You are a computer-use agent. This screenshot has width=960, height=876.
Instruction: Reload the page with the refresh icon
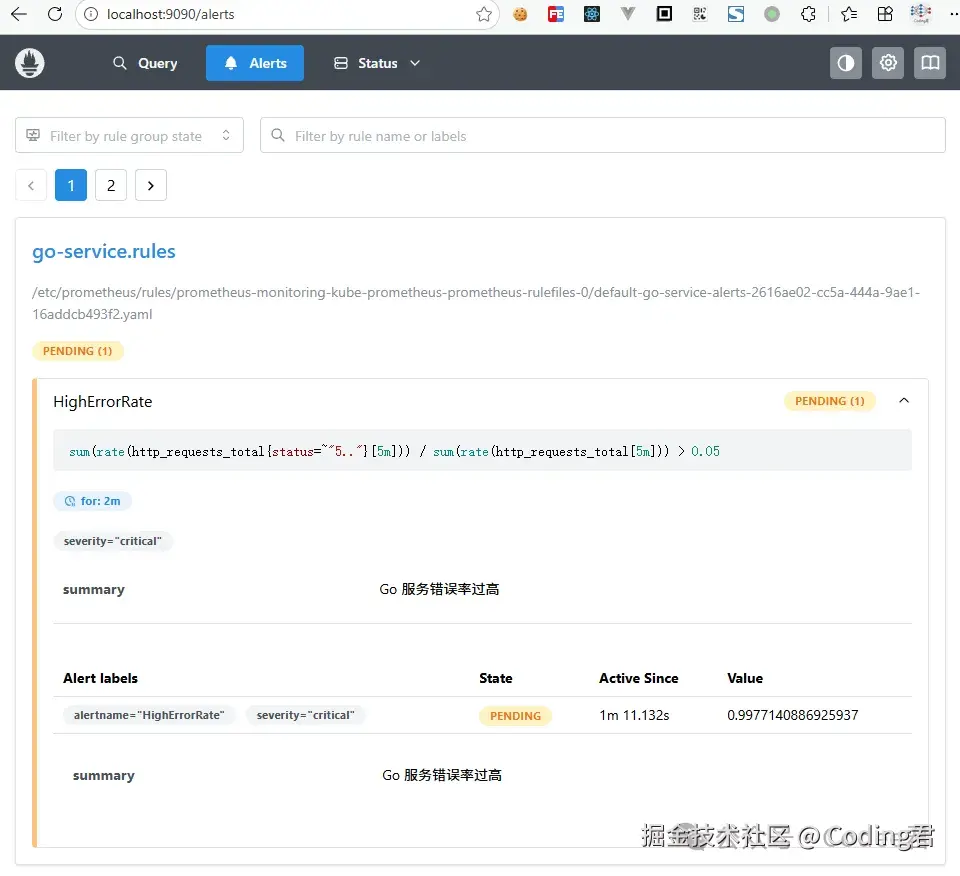point(55,14)
